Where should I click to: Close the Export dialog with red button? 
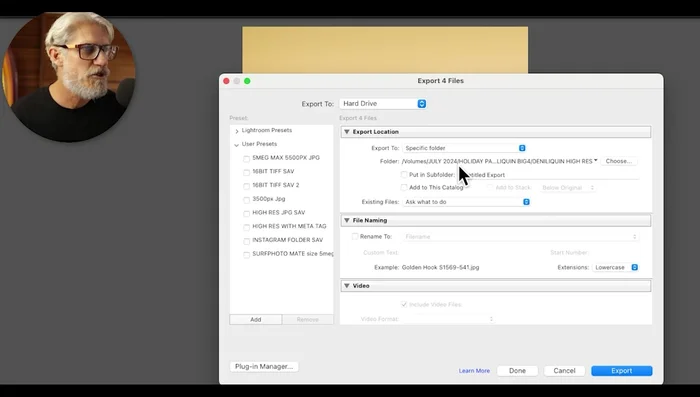[226, 81]
